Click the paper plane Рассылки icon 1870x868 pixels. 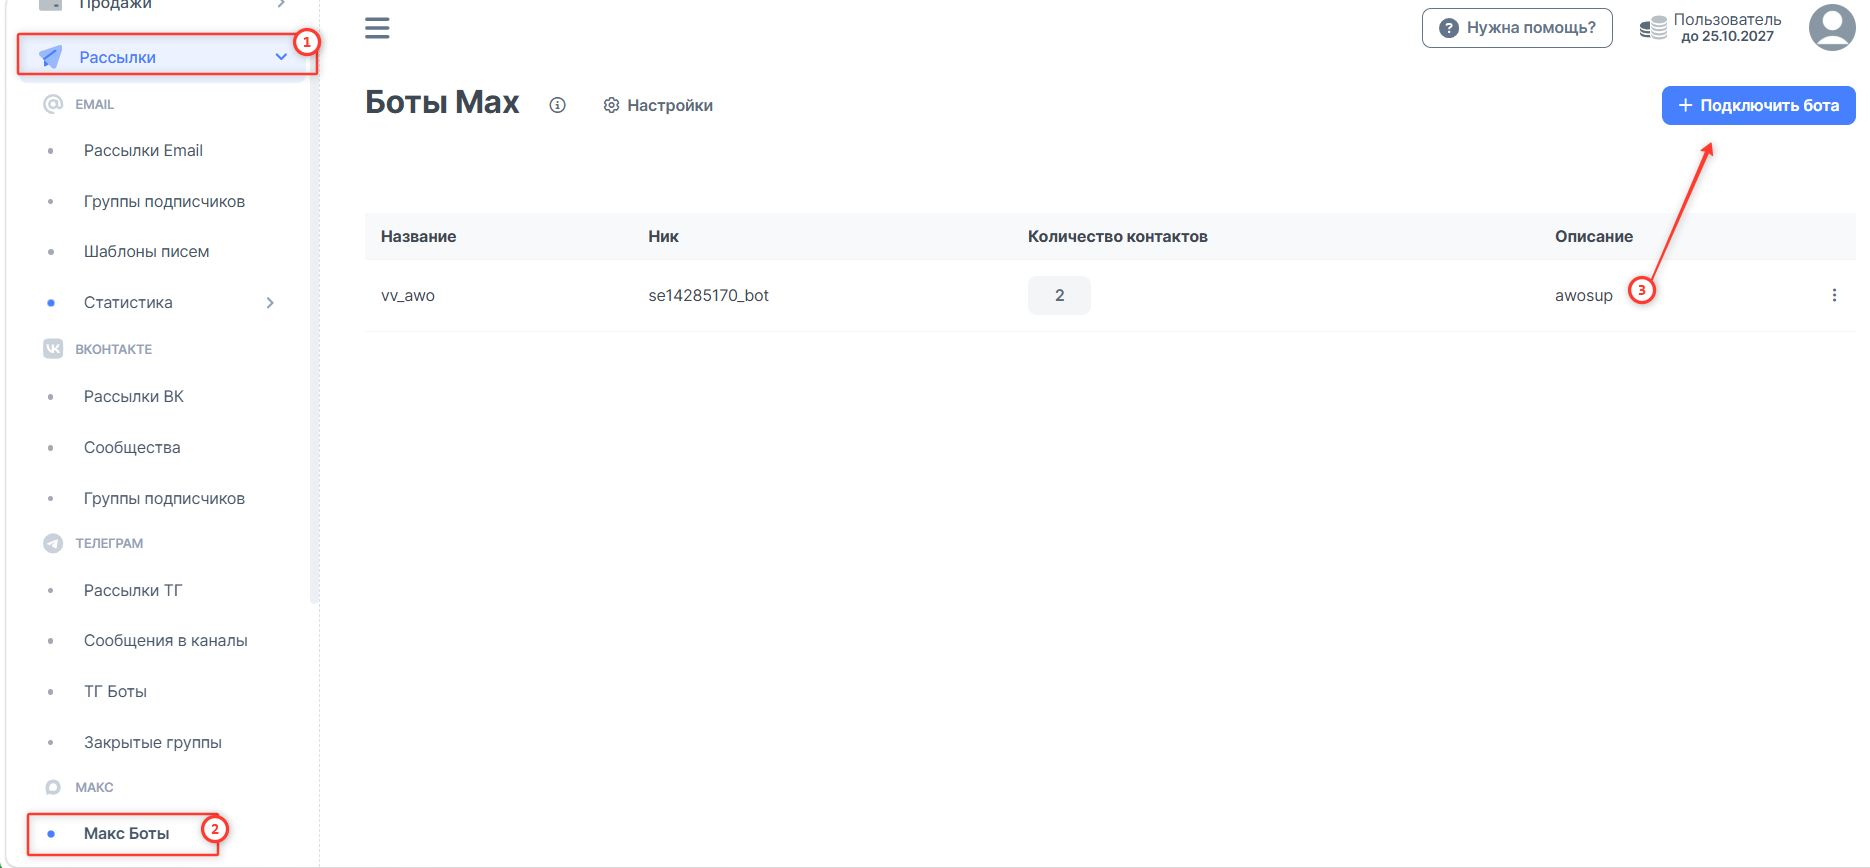[51, 57]
